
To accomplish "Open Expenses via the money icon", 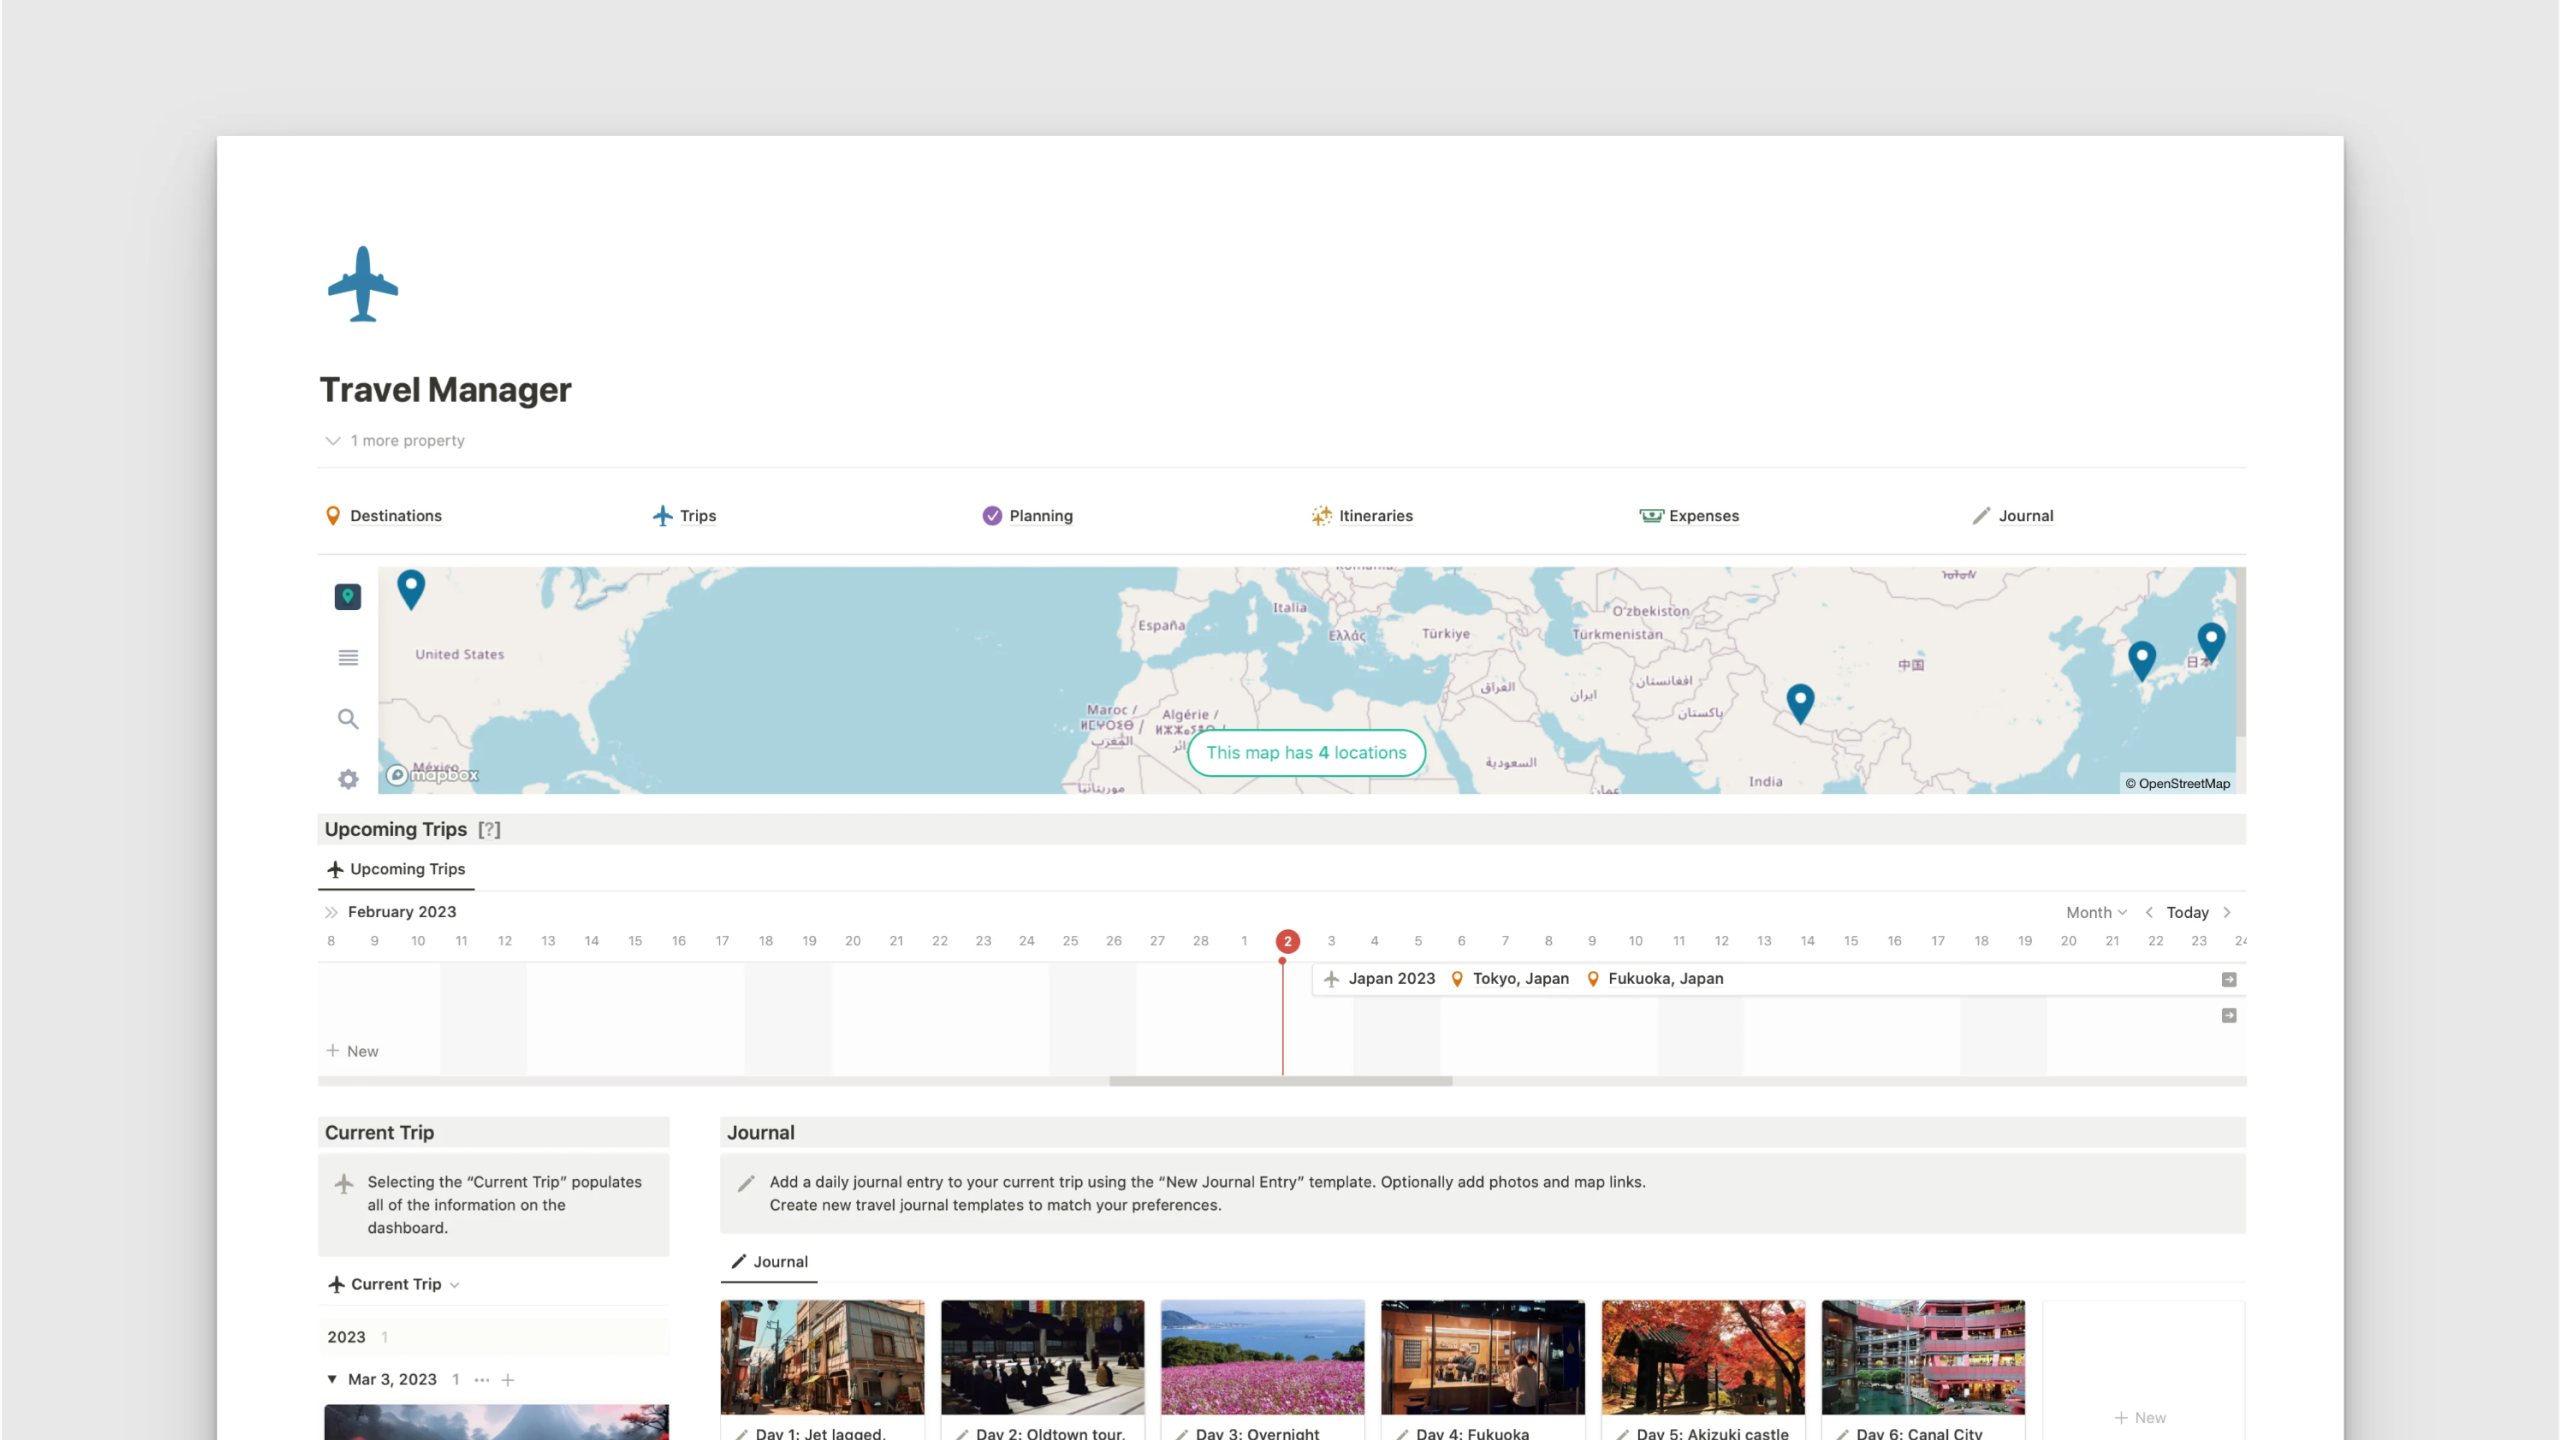I will pyautogui.click(x=1650, y=515).
